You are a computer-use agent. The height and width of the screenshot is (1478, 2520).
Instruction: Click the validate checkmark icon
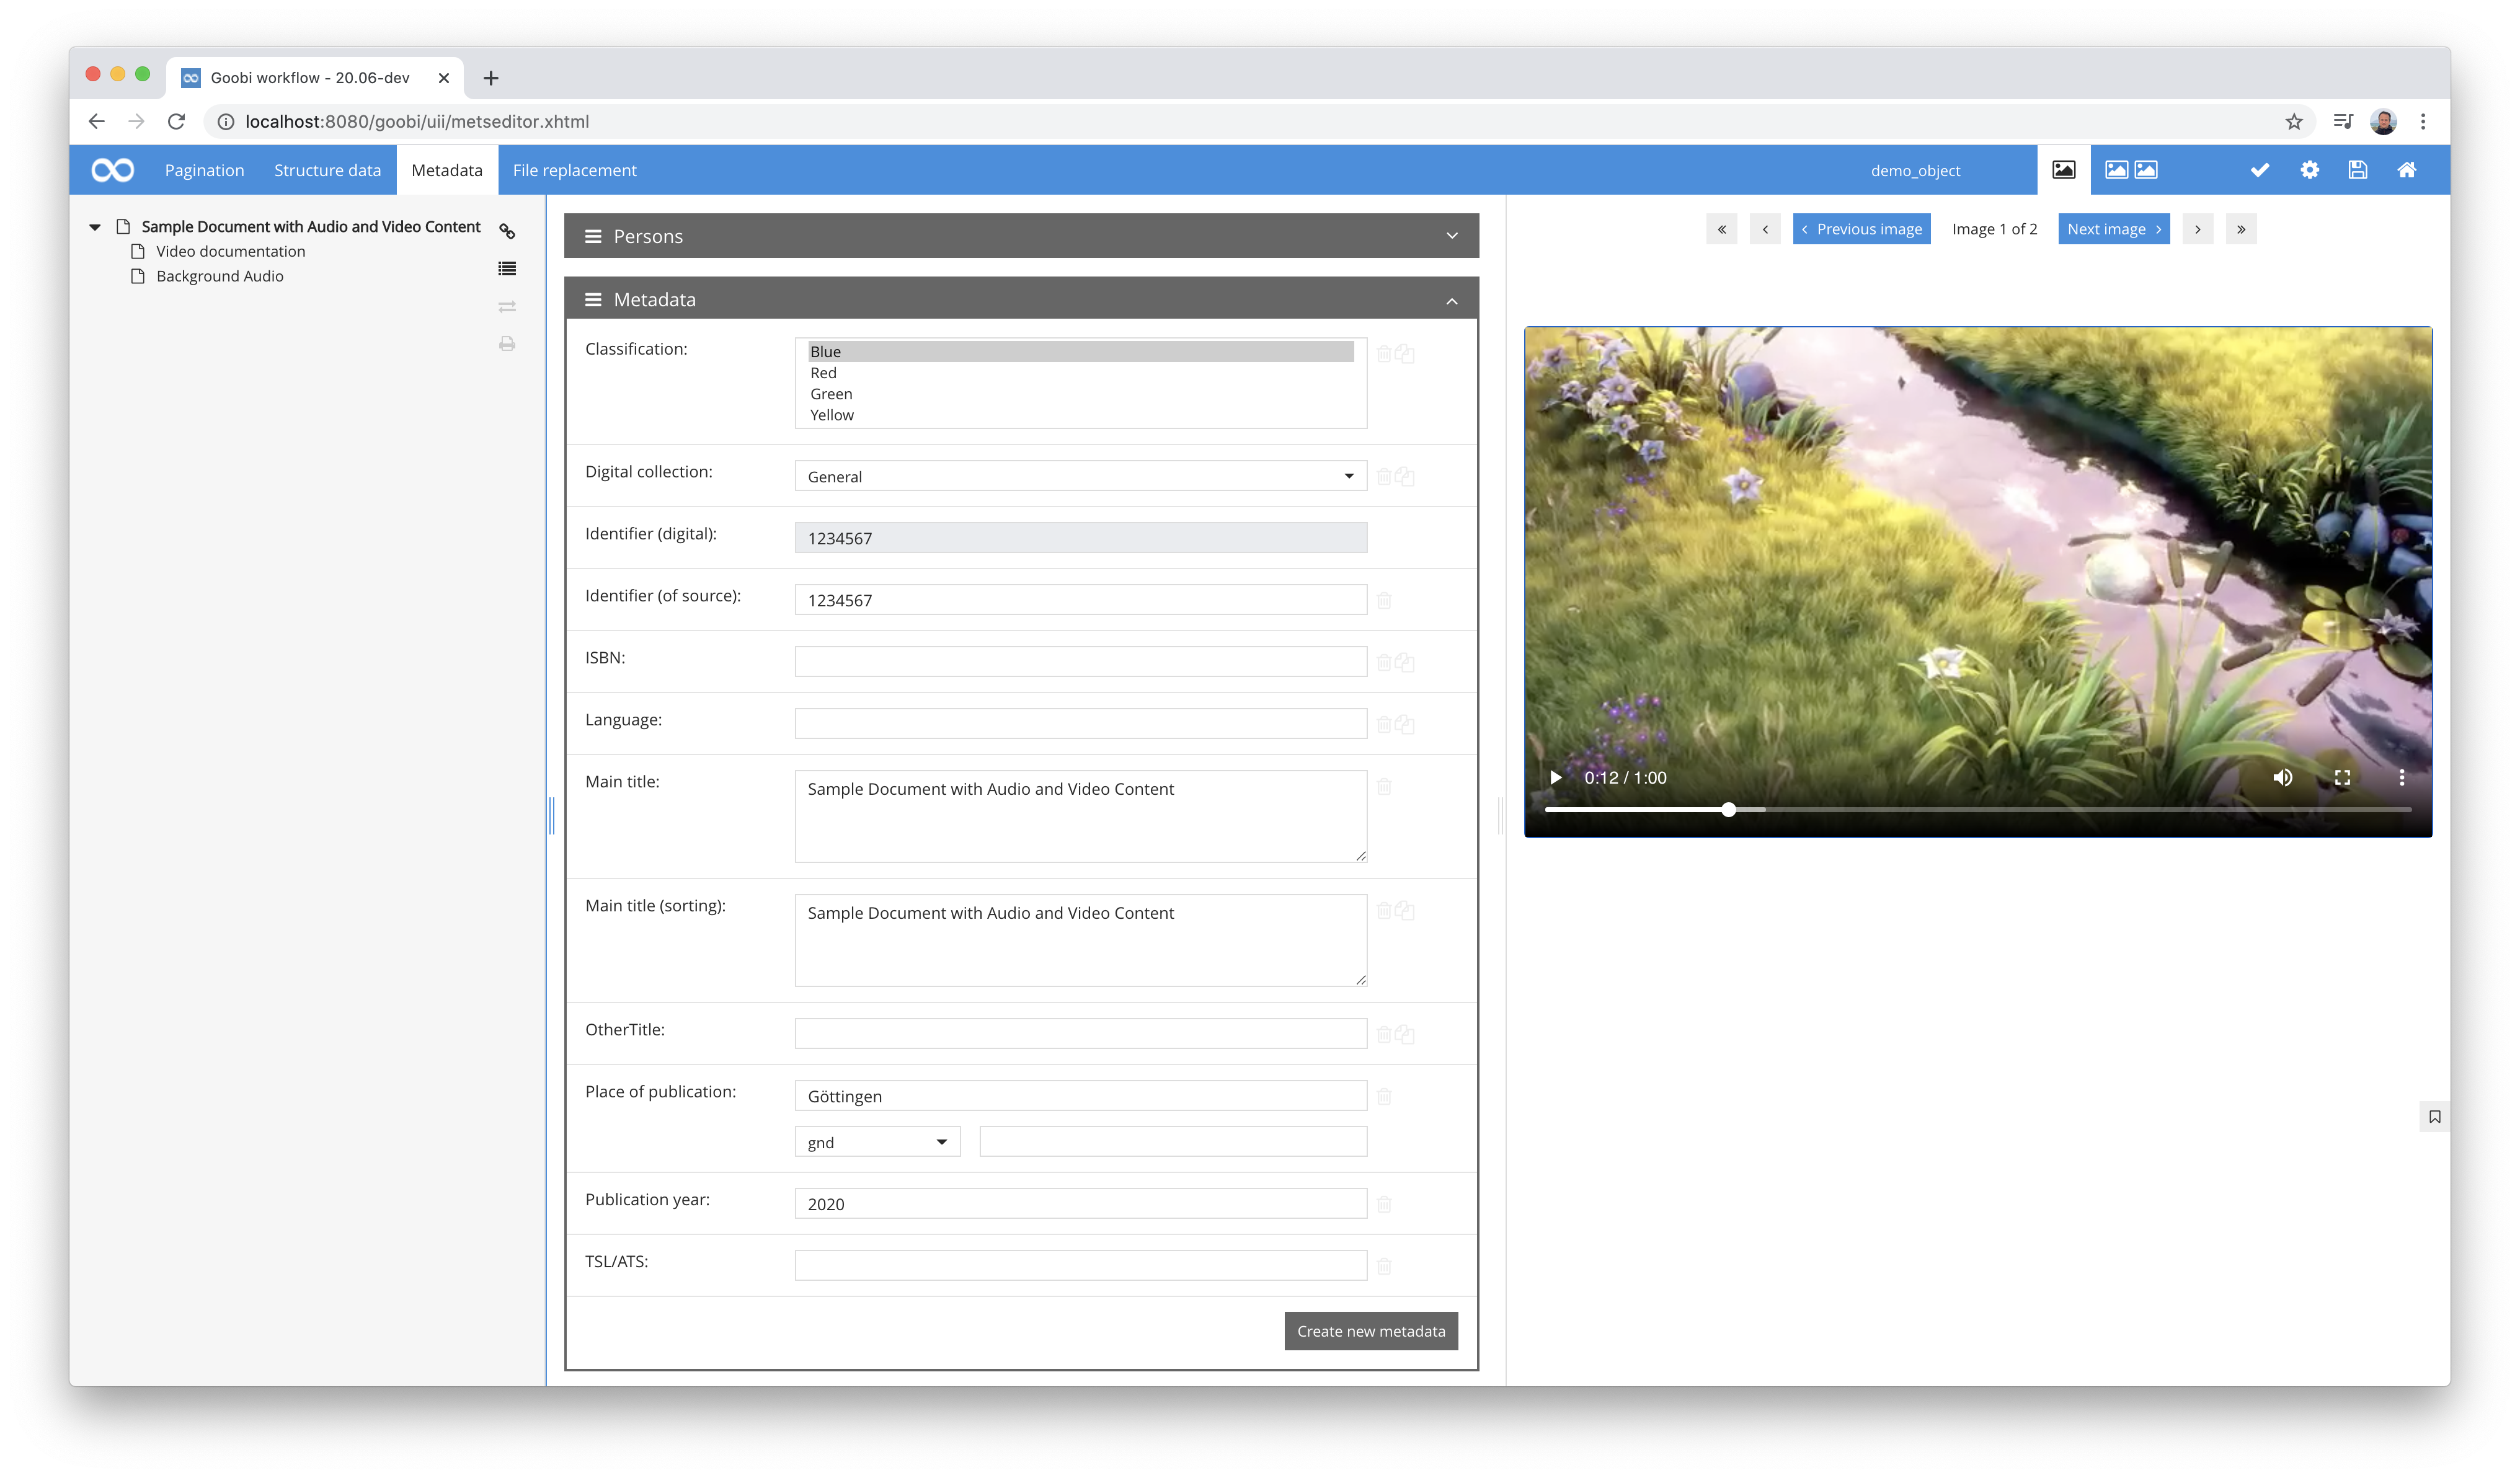point(2259,170)
